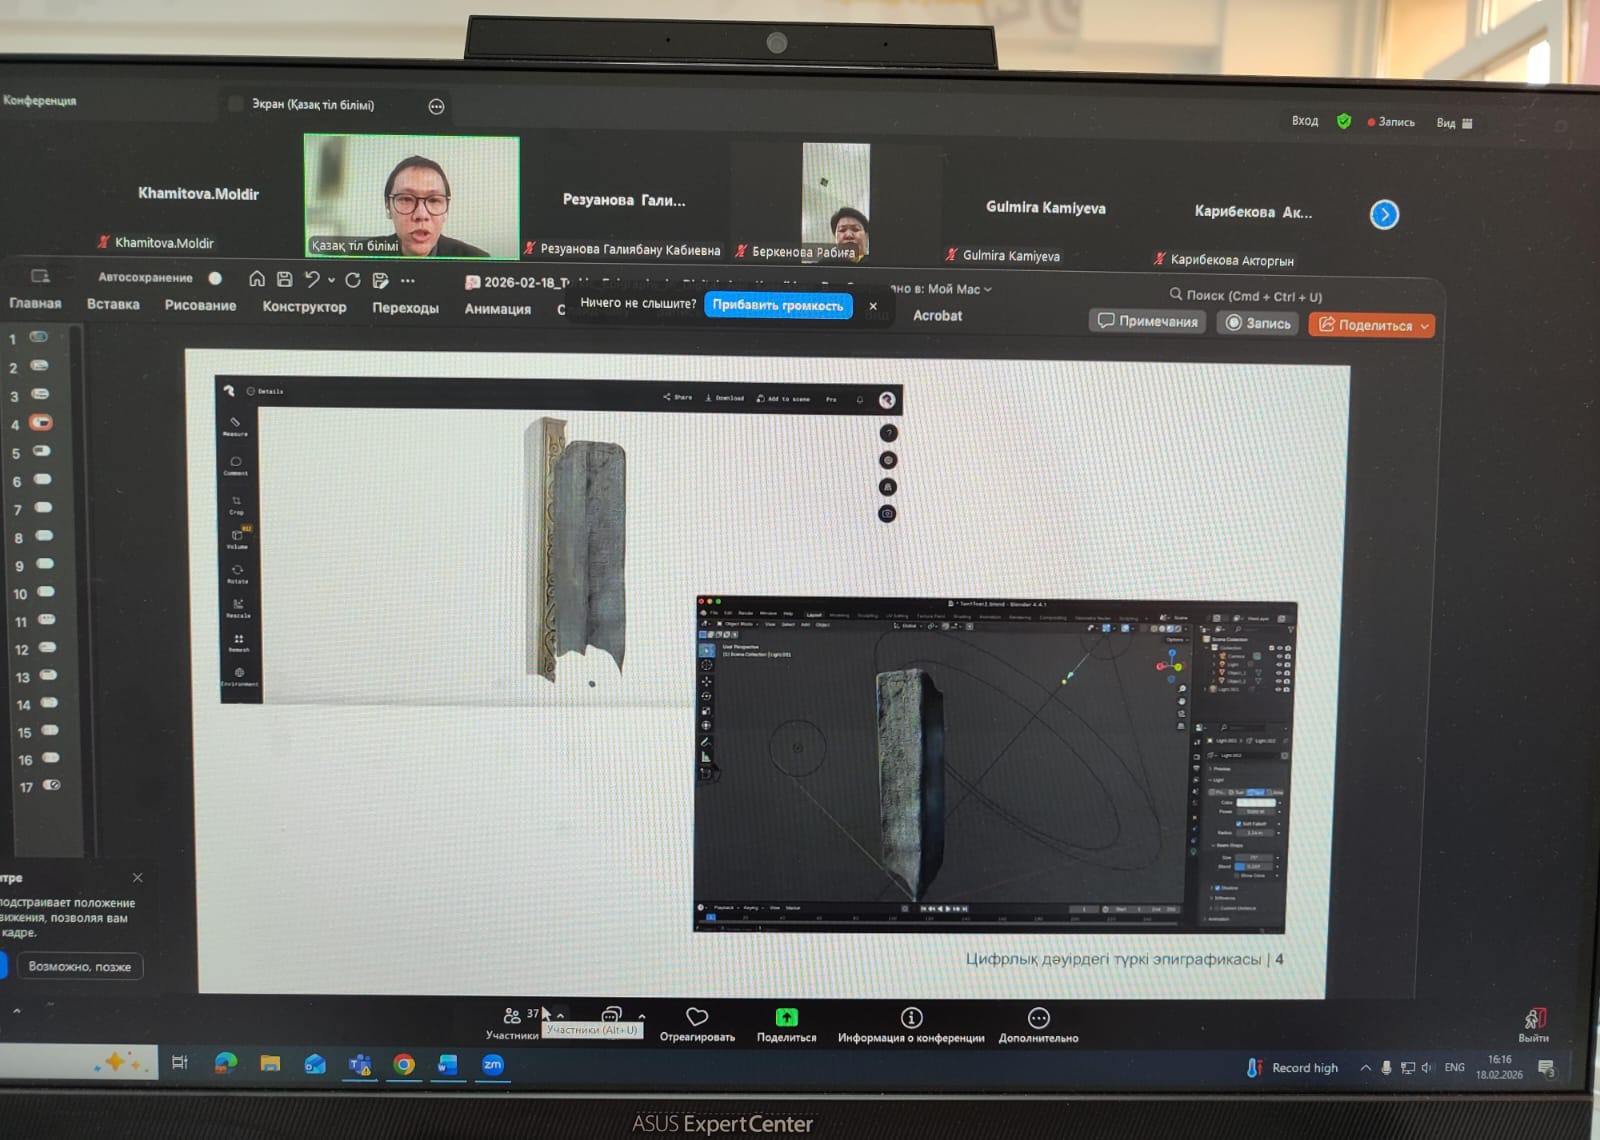Image resolution: width=1600 pixels, height=1140 pixels.
Task: Expand the arrow next to Participants count
Action: [x=560, y=1016]
